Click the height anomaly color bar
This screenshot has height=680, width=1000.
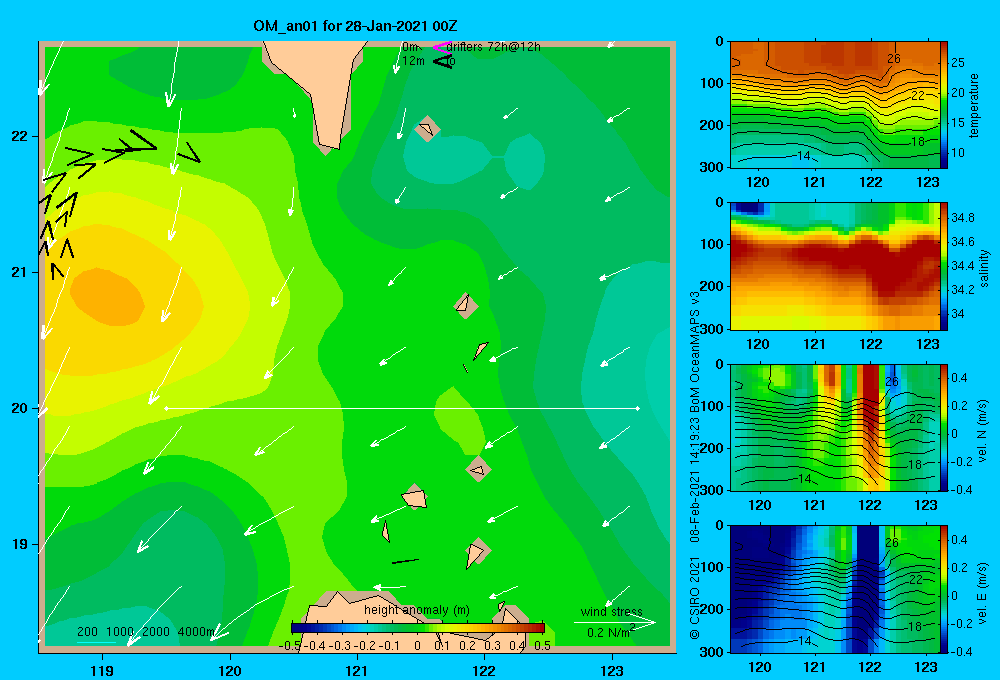pos(418,628)
